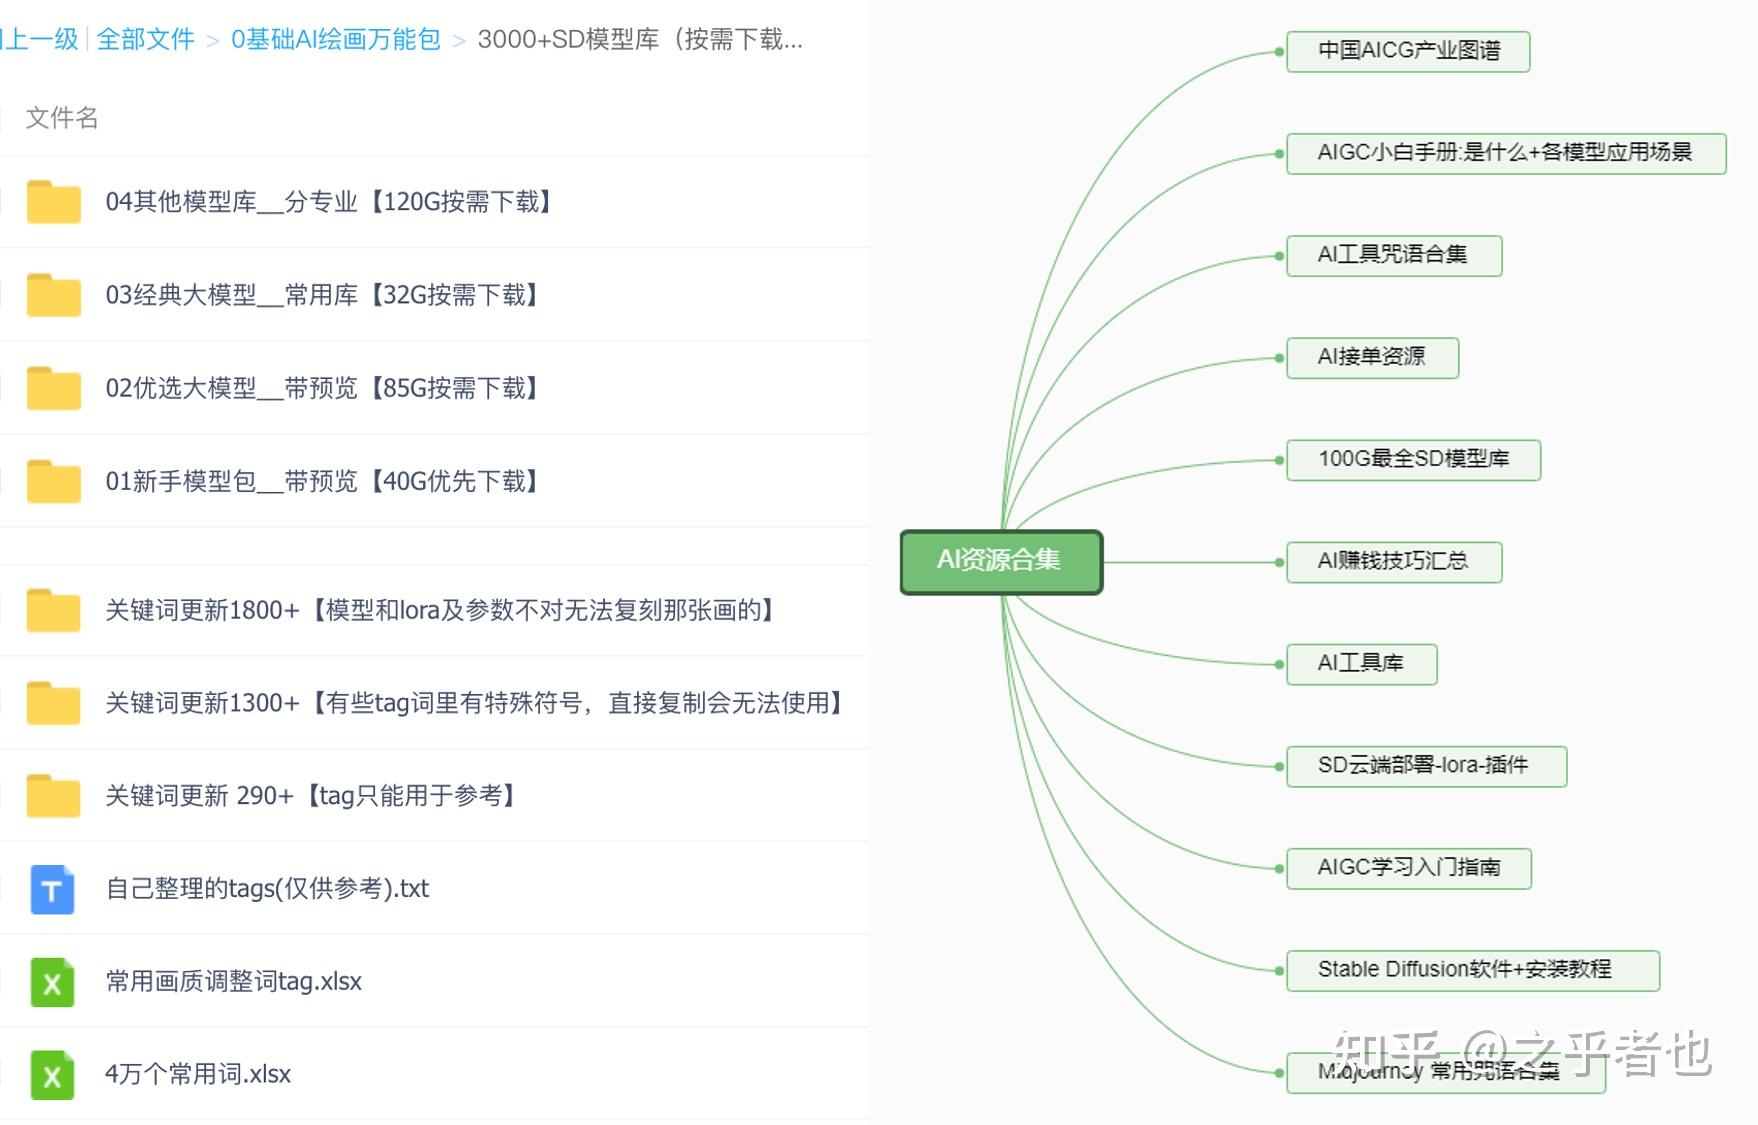Click folder icon for 04其他模型库
Viewport: 1758px width, 1125px height.
point(53,202)
